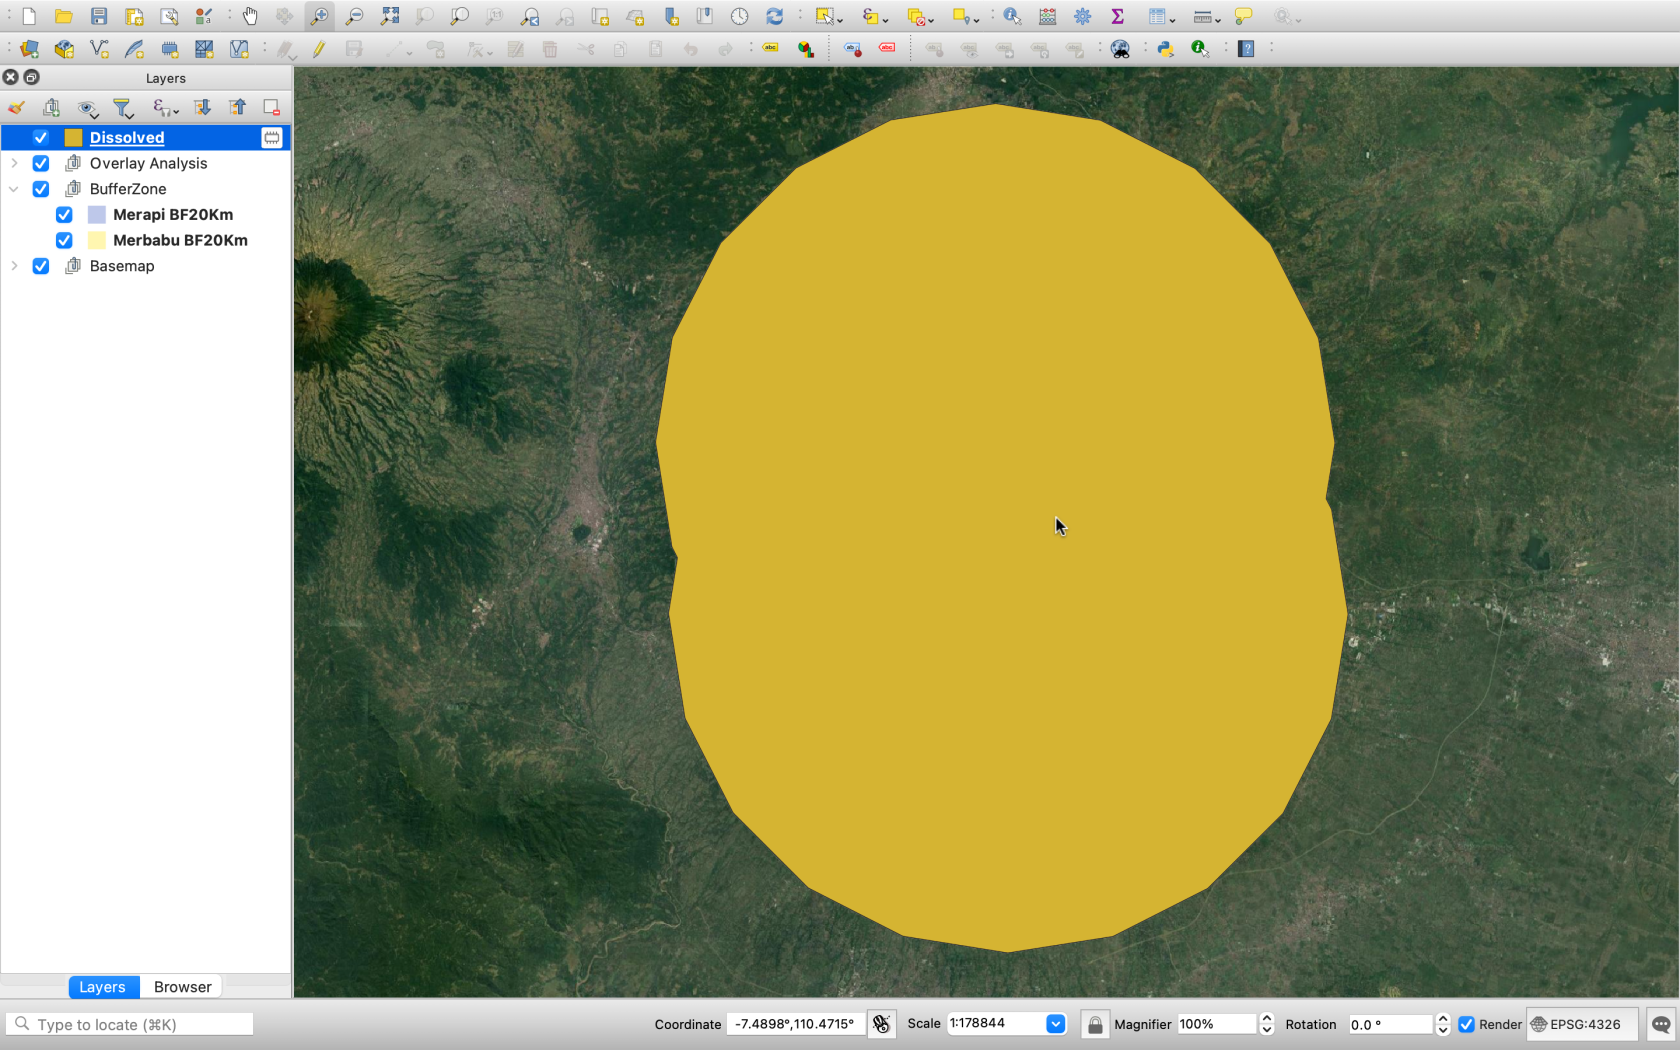This screenshot has width=1680, height=1050.
Task: Toggle the Render checkbox
Action: click(x=1467, y=1024)
